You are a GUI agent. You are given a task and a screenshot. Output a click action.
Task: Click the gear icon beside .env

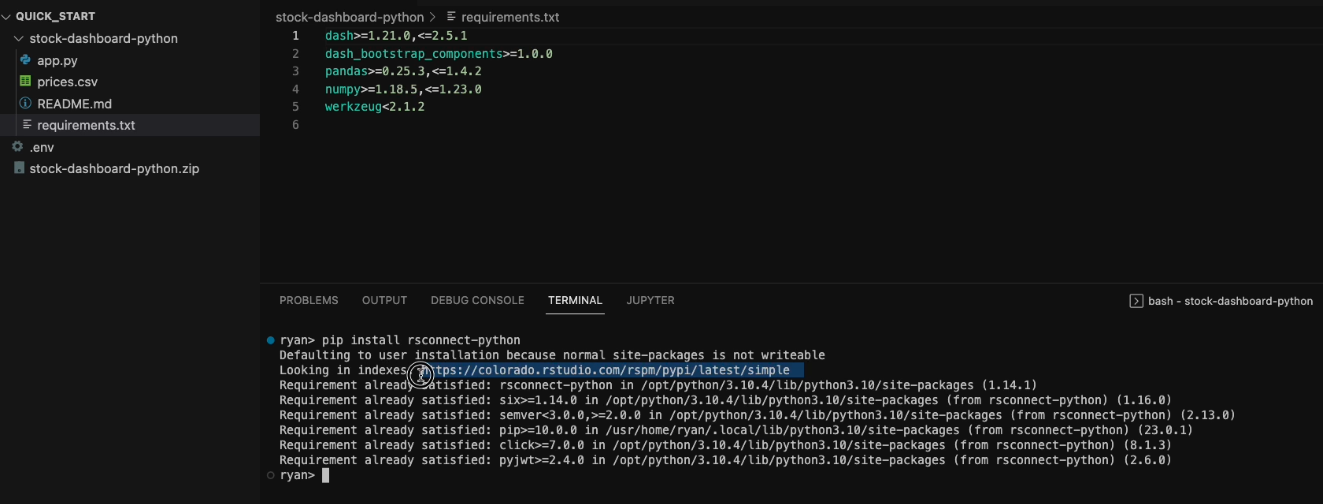17,147
